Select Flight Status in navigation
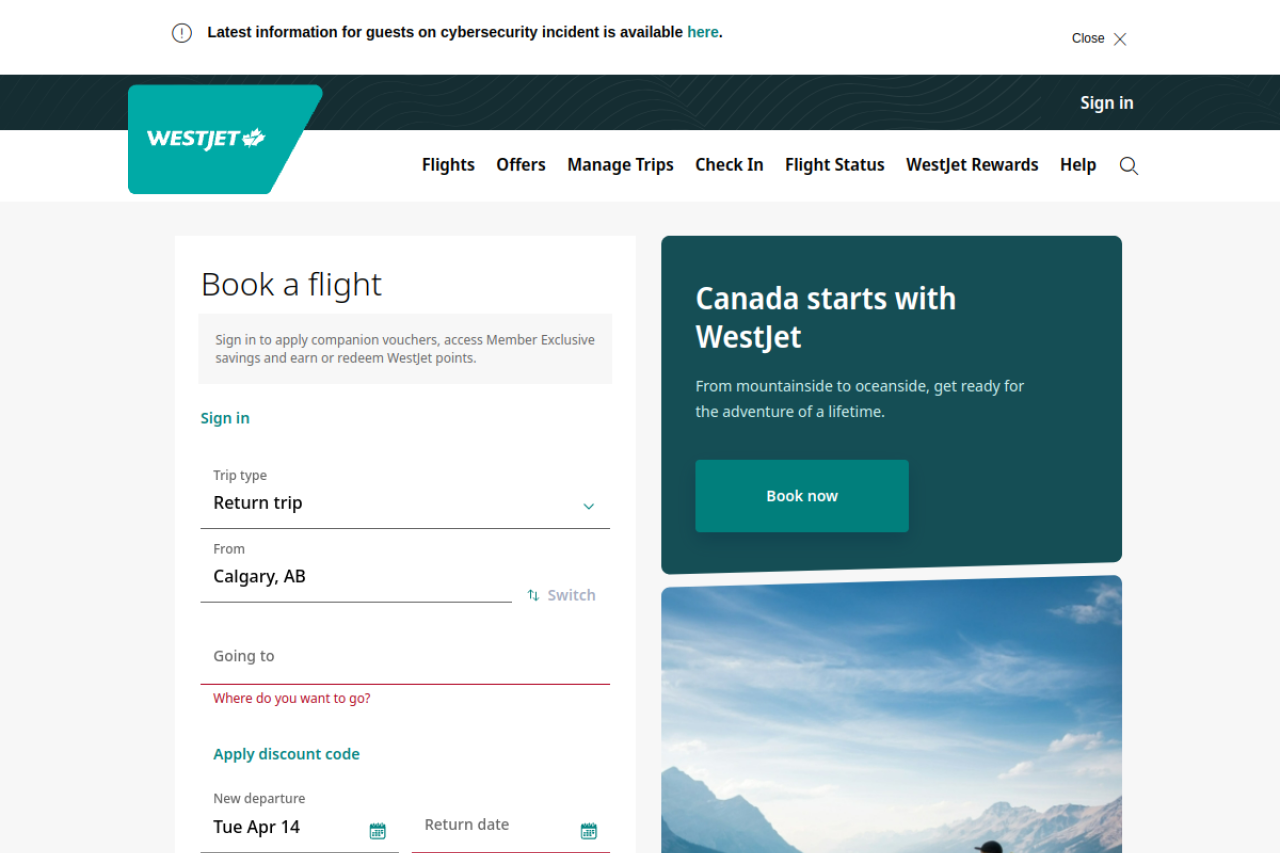 point(834,165)
